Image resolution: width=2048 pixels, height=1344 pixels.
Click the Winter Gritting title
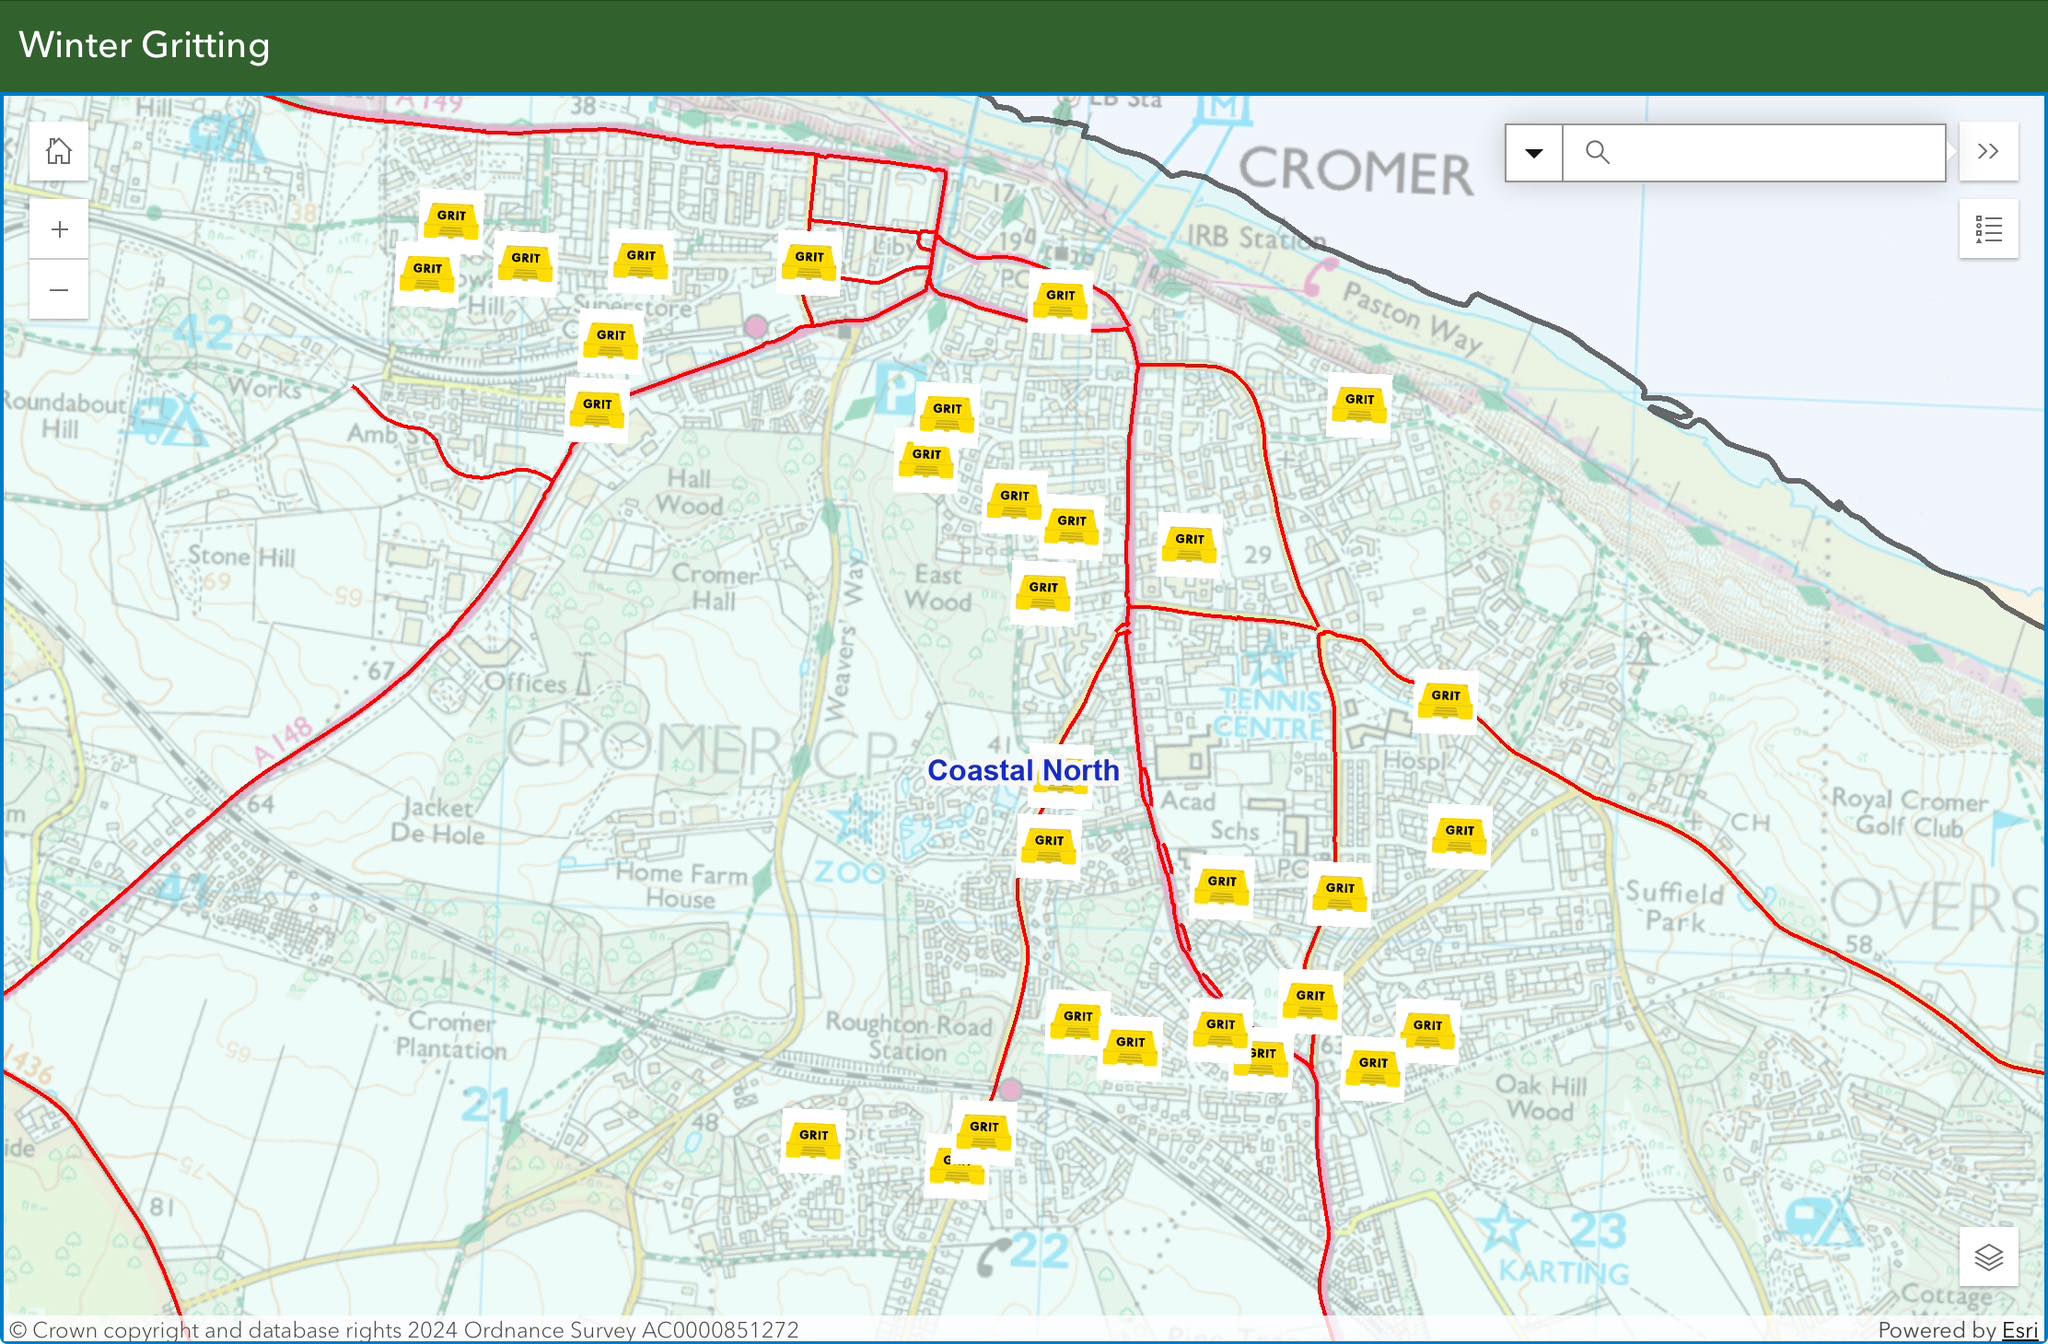[x=144, y=45]
